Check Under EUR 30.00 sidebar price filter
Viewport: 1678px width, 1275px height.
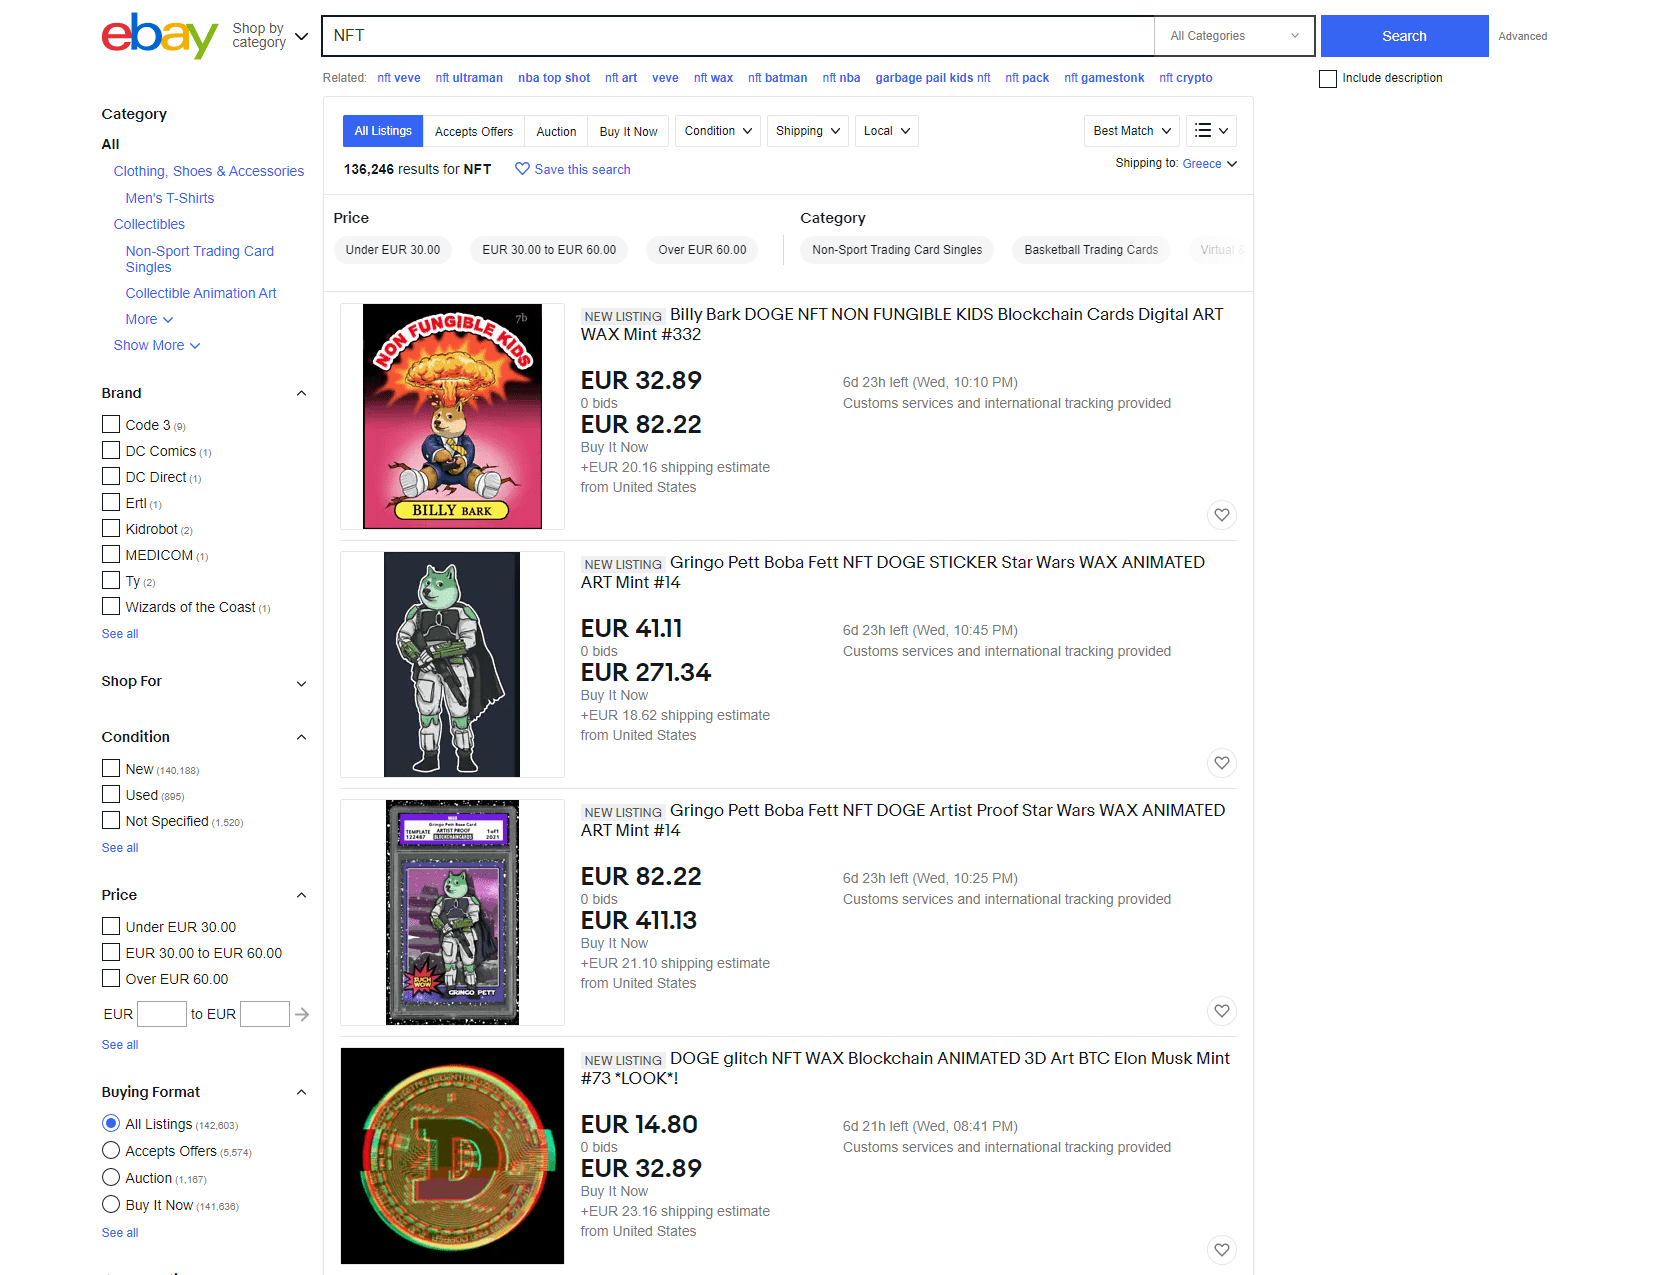click(111, 926)
